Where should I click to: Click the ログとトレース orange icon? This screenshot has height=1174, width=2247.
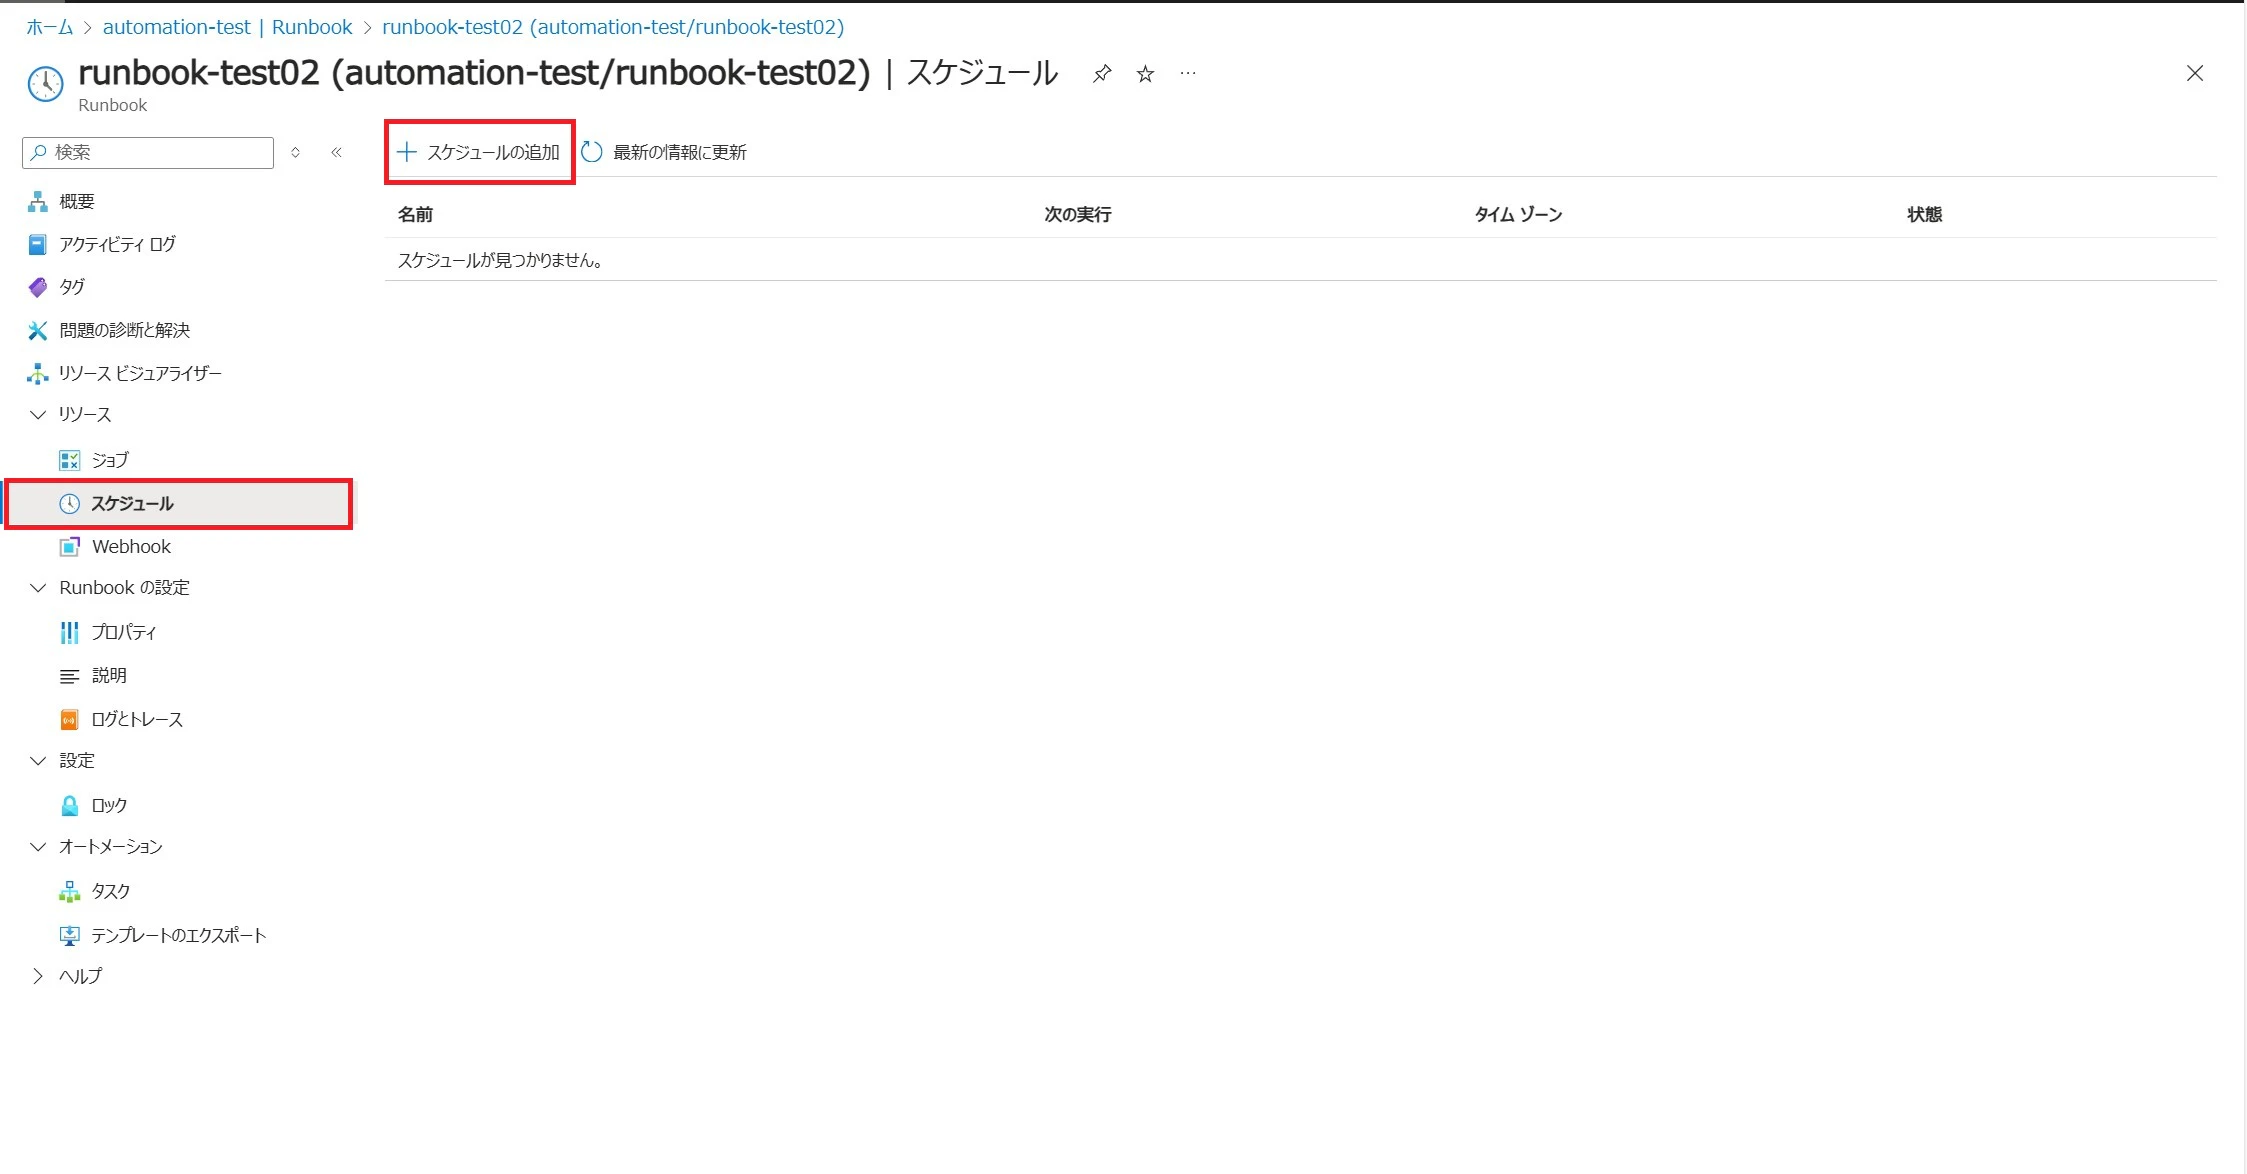(x=69, y=720)
